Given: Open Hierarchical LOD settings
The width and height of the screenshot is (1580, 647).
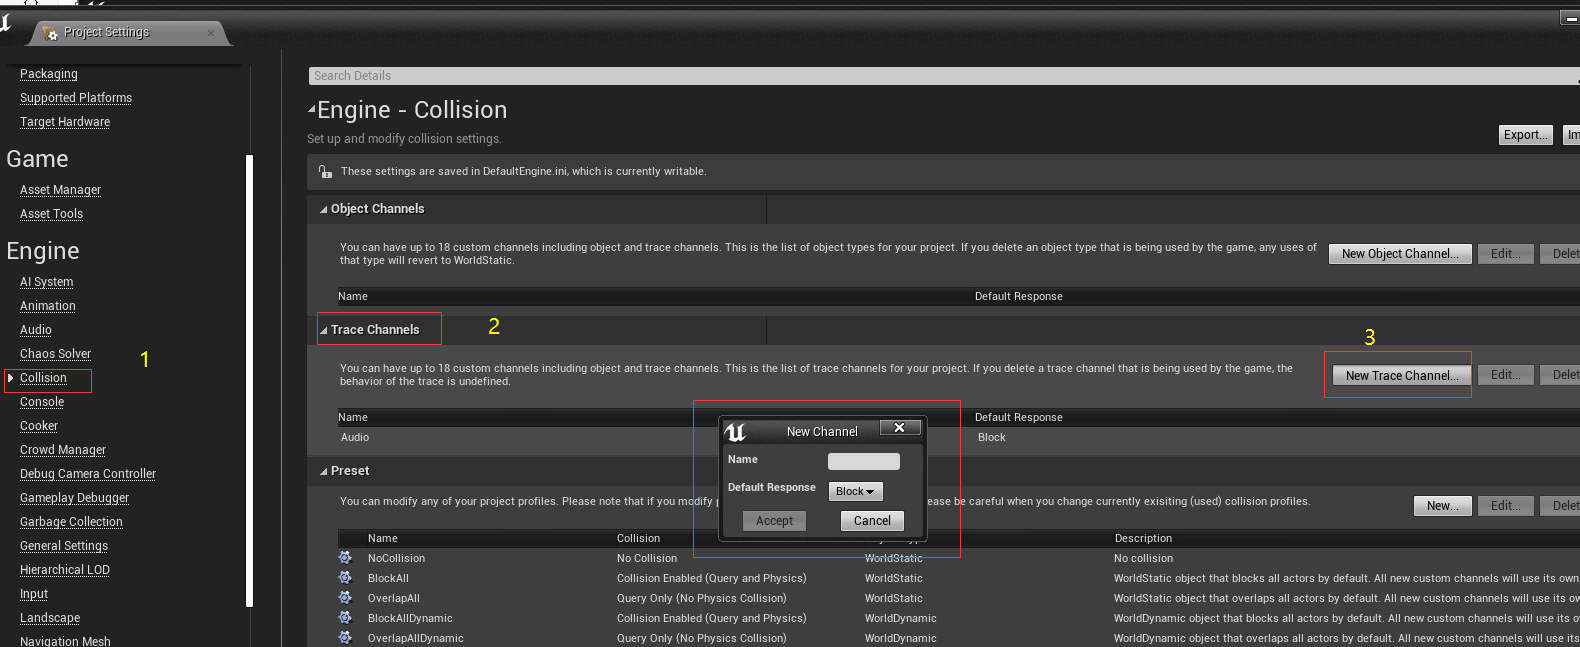Looking at the screenshot, I should tap(65, 570).
